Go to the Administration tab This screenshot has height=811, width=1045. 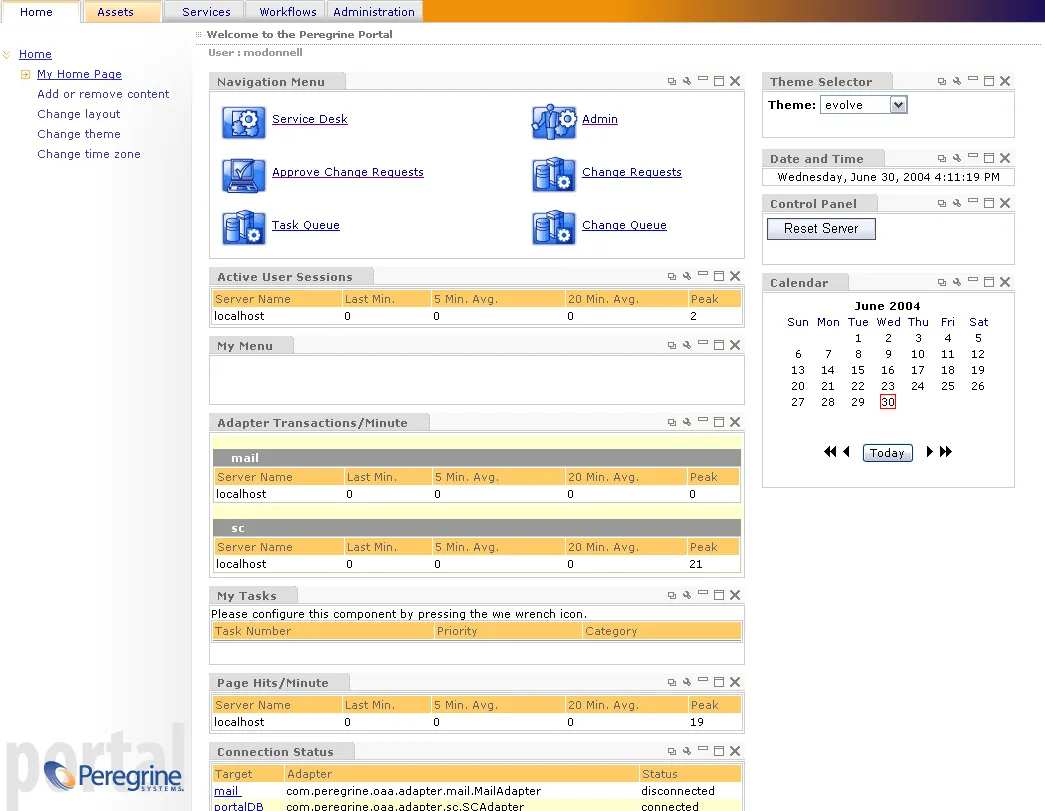(374, 12)
